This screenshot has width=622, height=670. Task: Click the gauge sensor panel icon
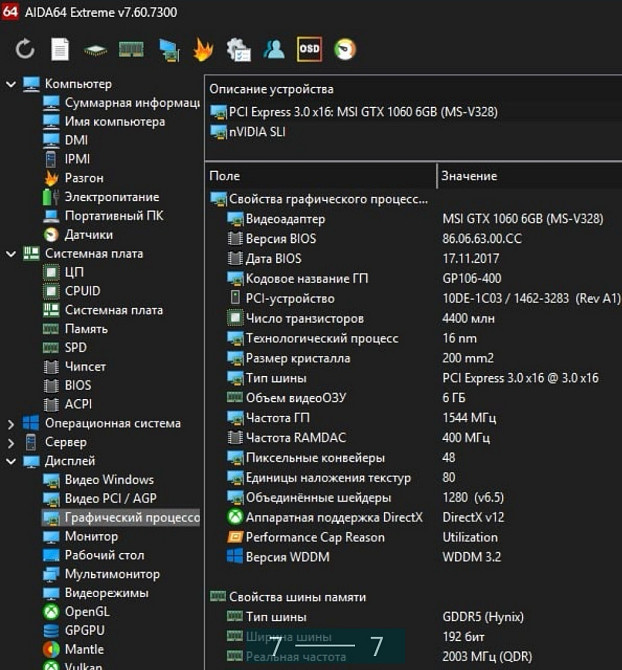(345, 49)
